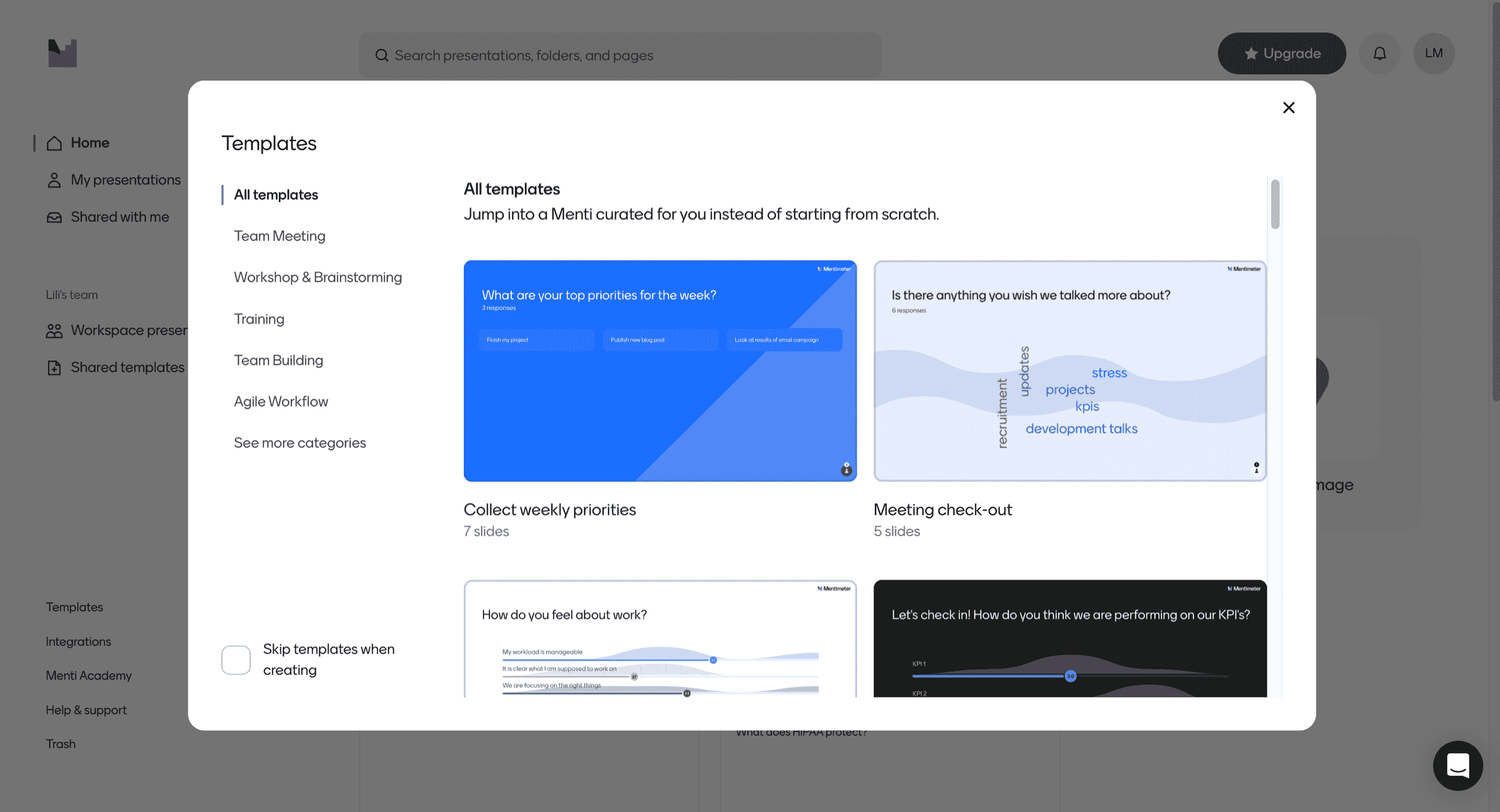1500x812 pixels.
Task: Click Lili's team label
Action: [x=72, y=295]
